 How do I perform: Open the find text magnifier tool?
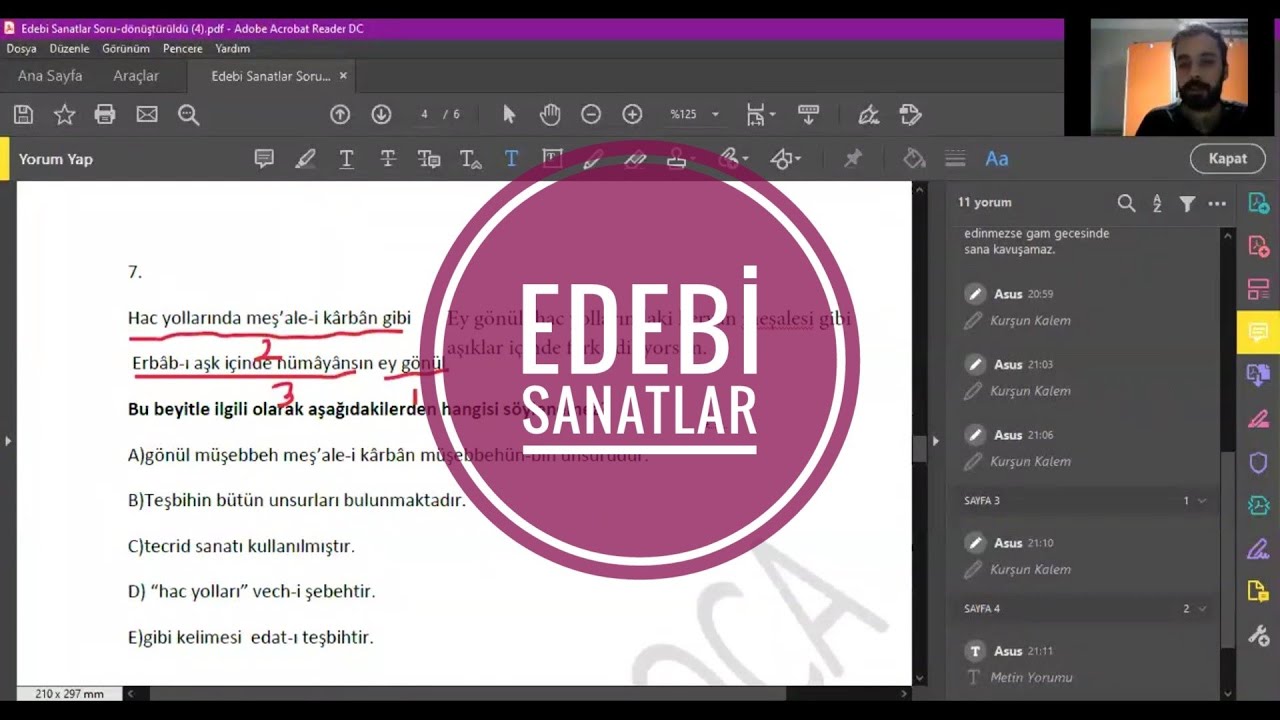tap(188, 115)
